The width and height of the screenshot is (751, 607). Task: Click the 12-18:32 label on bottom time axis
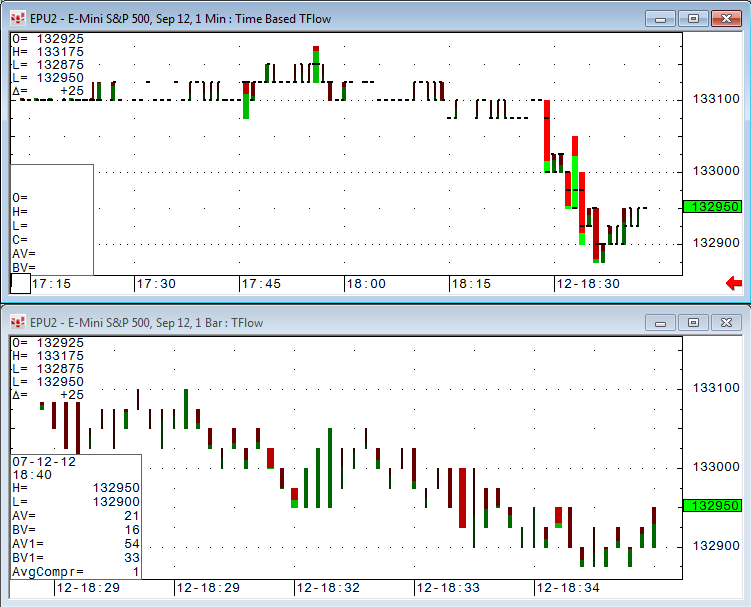point(327,588)
